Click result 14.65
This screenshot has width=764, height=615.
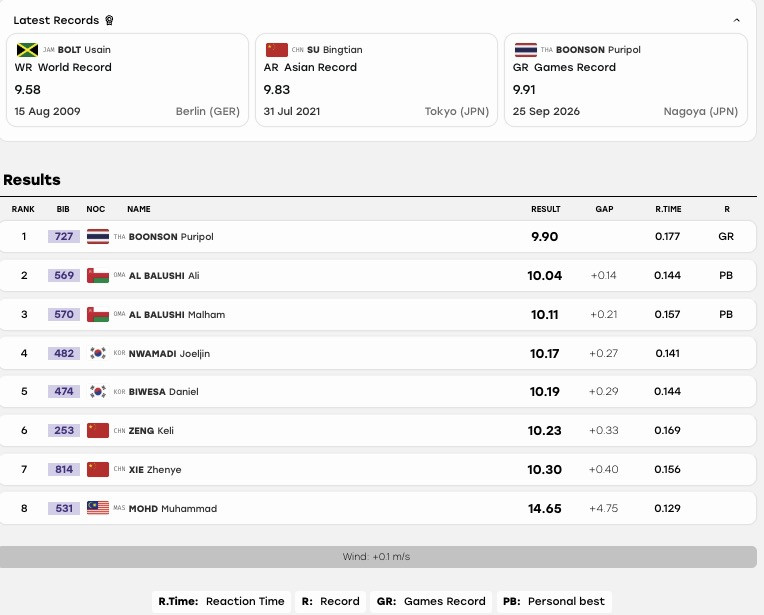coord(545,509)
